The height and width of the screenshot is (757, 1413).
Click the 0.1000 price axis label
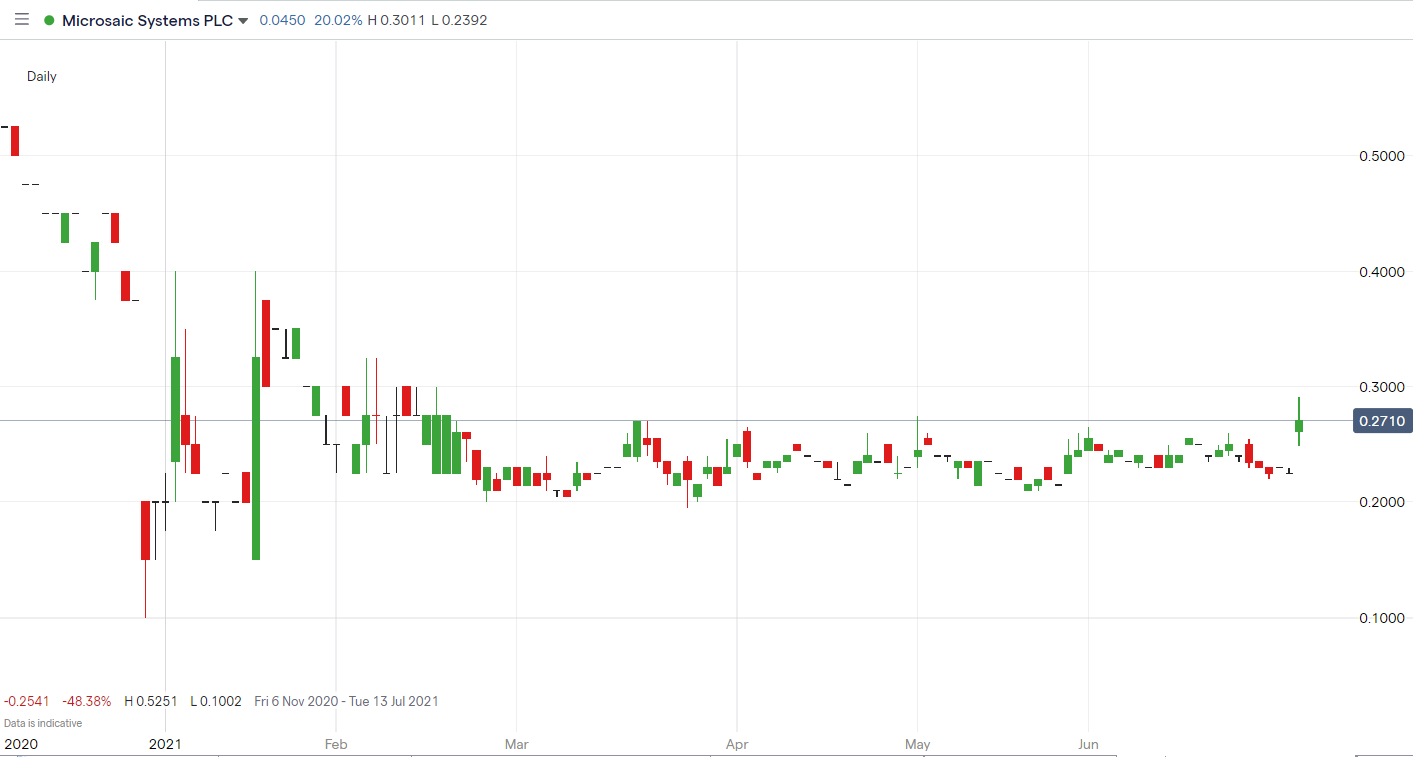[x=1381, y=618]
